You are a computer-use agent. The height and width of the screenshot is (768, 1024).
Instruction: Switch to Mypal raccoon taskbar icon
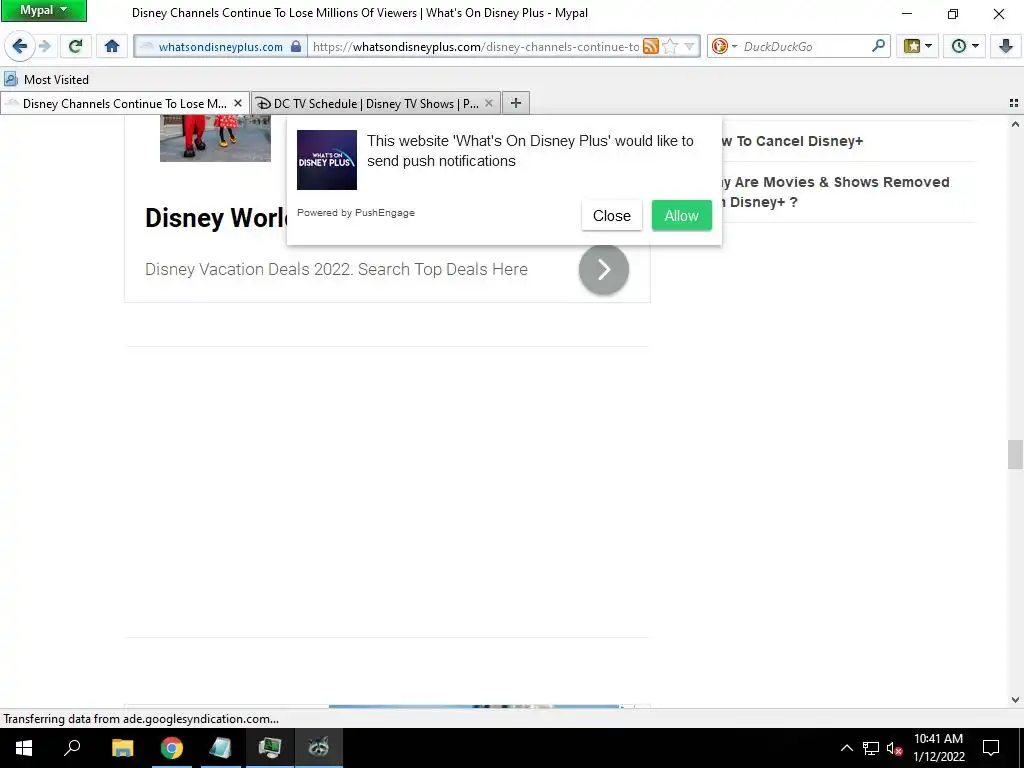pyautogui.click(x=319, y=748)
